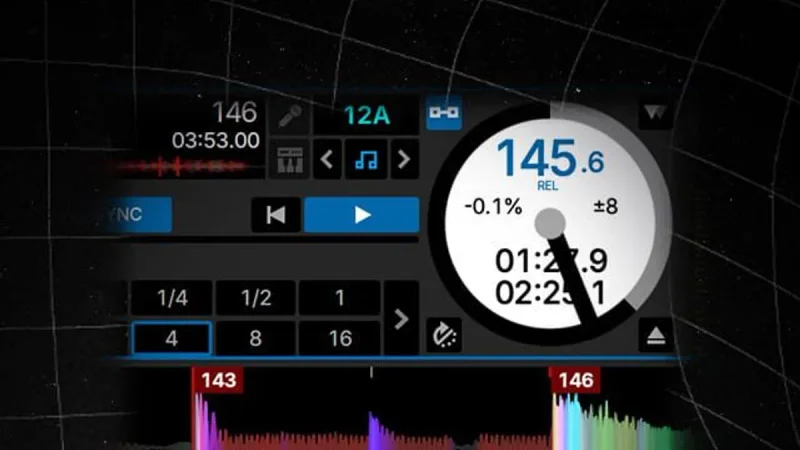Screen dimensions: 800x450
Task: Select the 1 beat loop size
Action: (x=340, y=298)
